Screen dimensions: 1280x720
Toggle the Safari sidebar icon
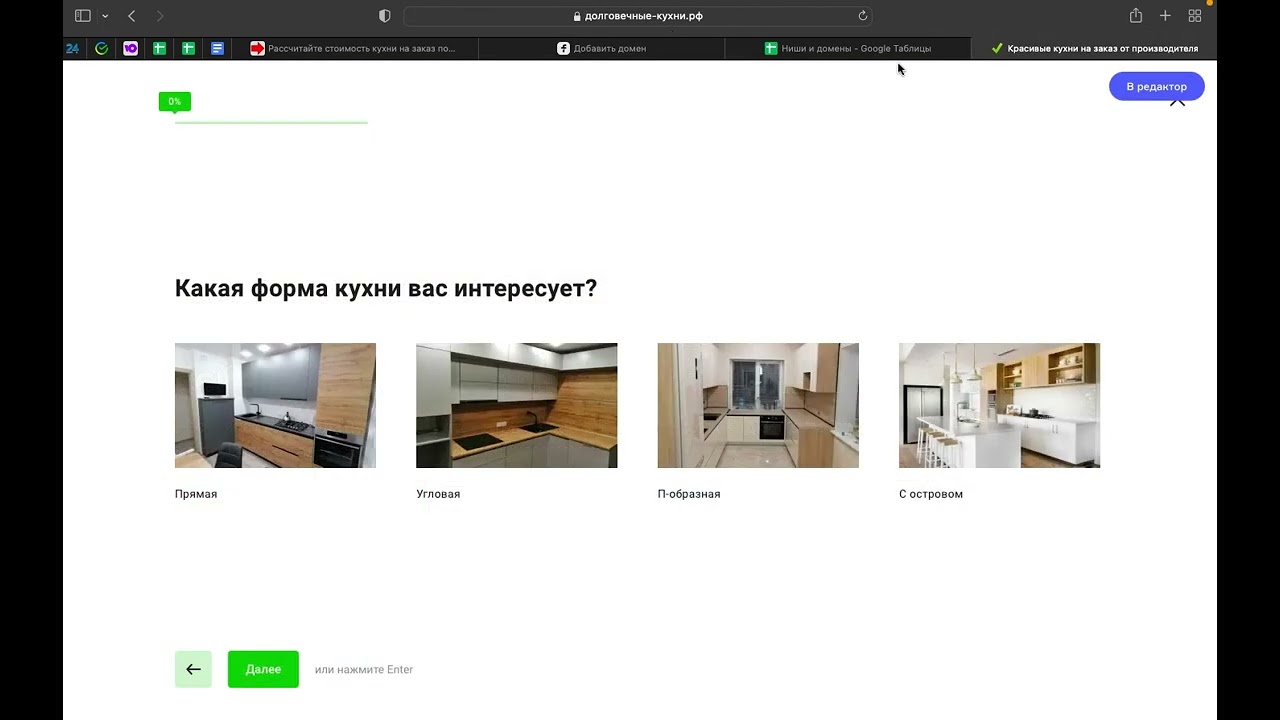(83, 16)
